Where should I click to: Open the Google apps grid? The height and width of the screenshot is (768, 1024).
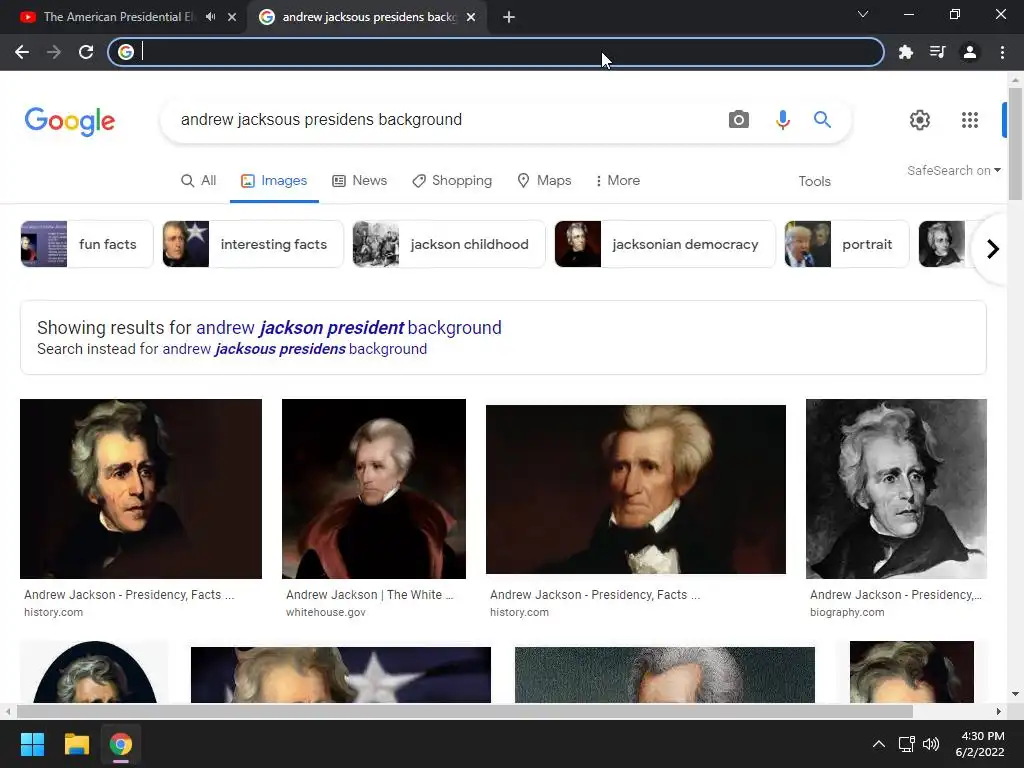pyautogui.click(x=970, y=120)
